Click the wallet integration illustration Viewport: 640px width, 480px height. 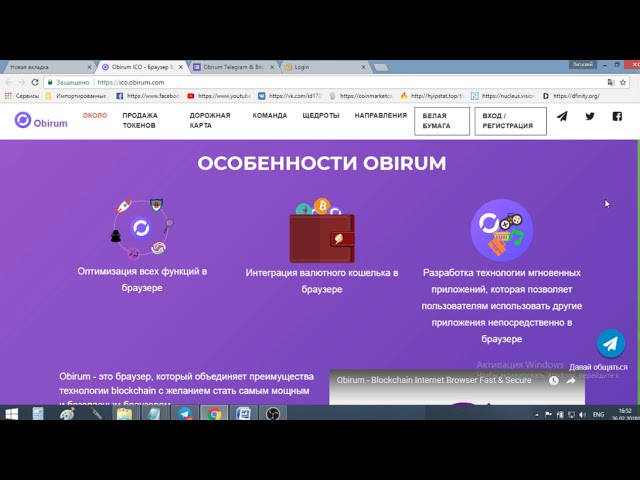[322, 231]
